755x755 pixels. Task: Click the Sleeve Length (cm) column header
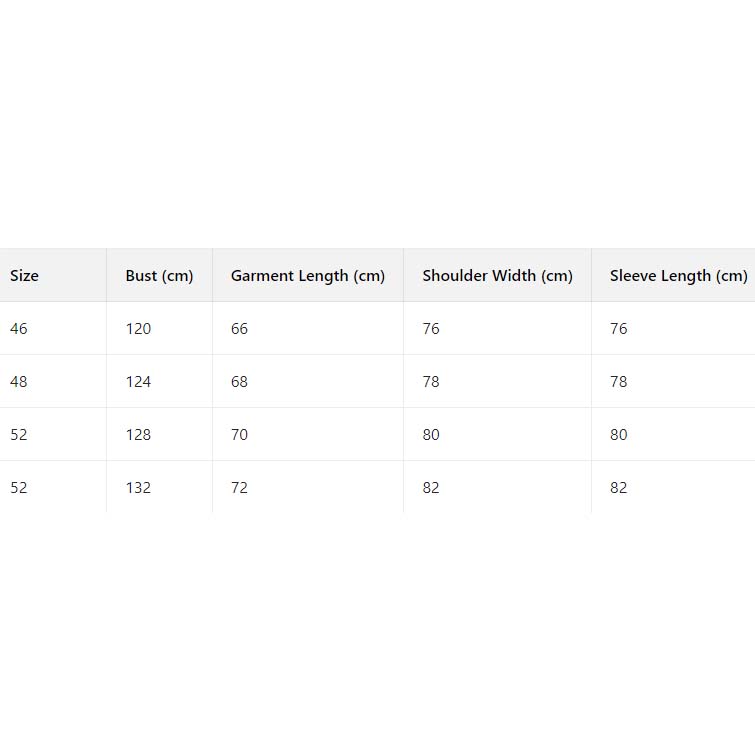click(x=678, y=276)
